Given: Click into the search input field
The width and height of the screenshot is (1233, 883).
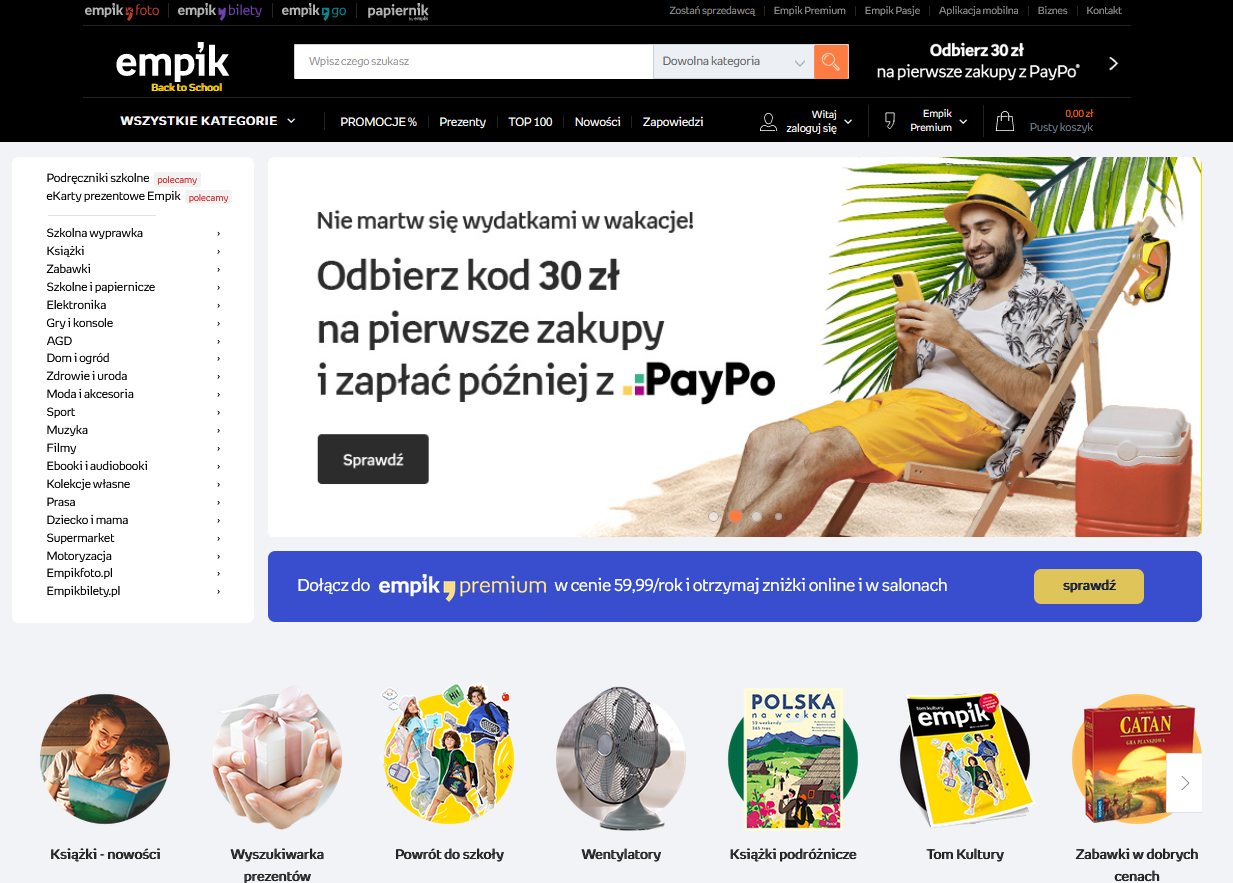Looking at the screenshot, I should 473,62.
